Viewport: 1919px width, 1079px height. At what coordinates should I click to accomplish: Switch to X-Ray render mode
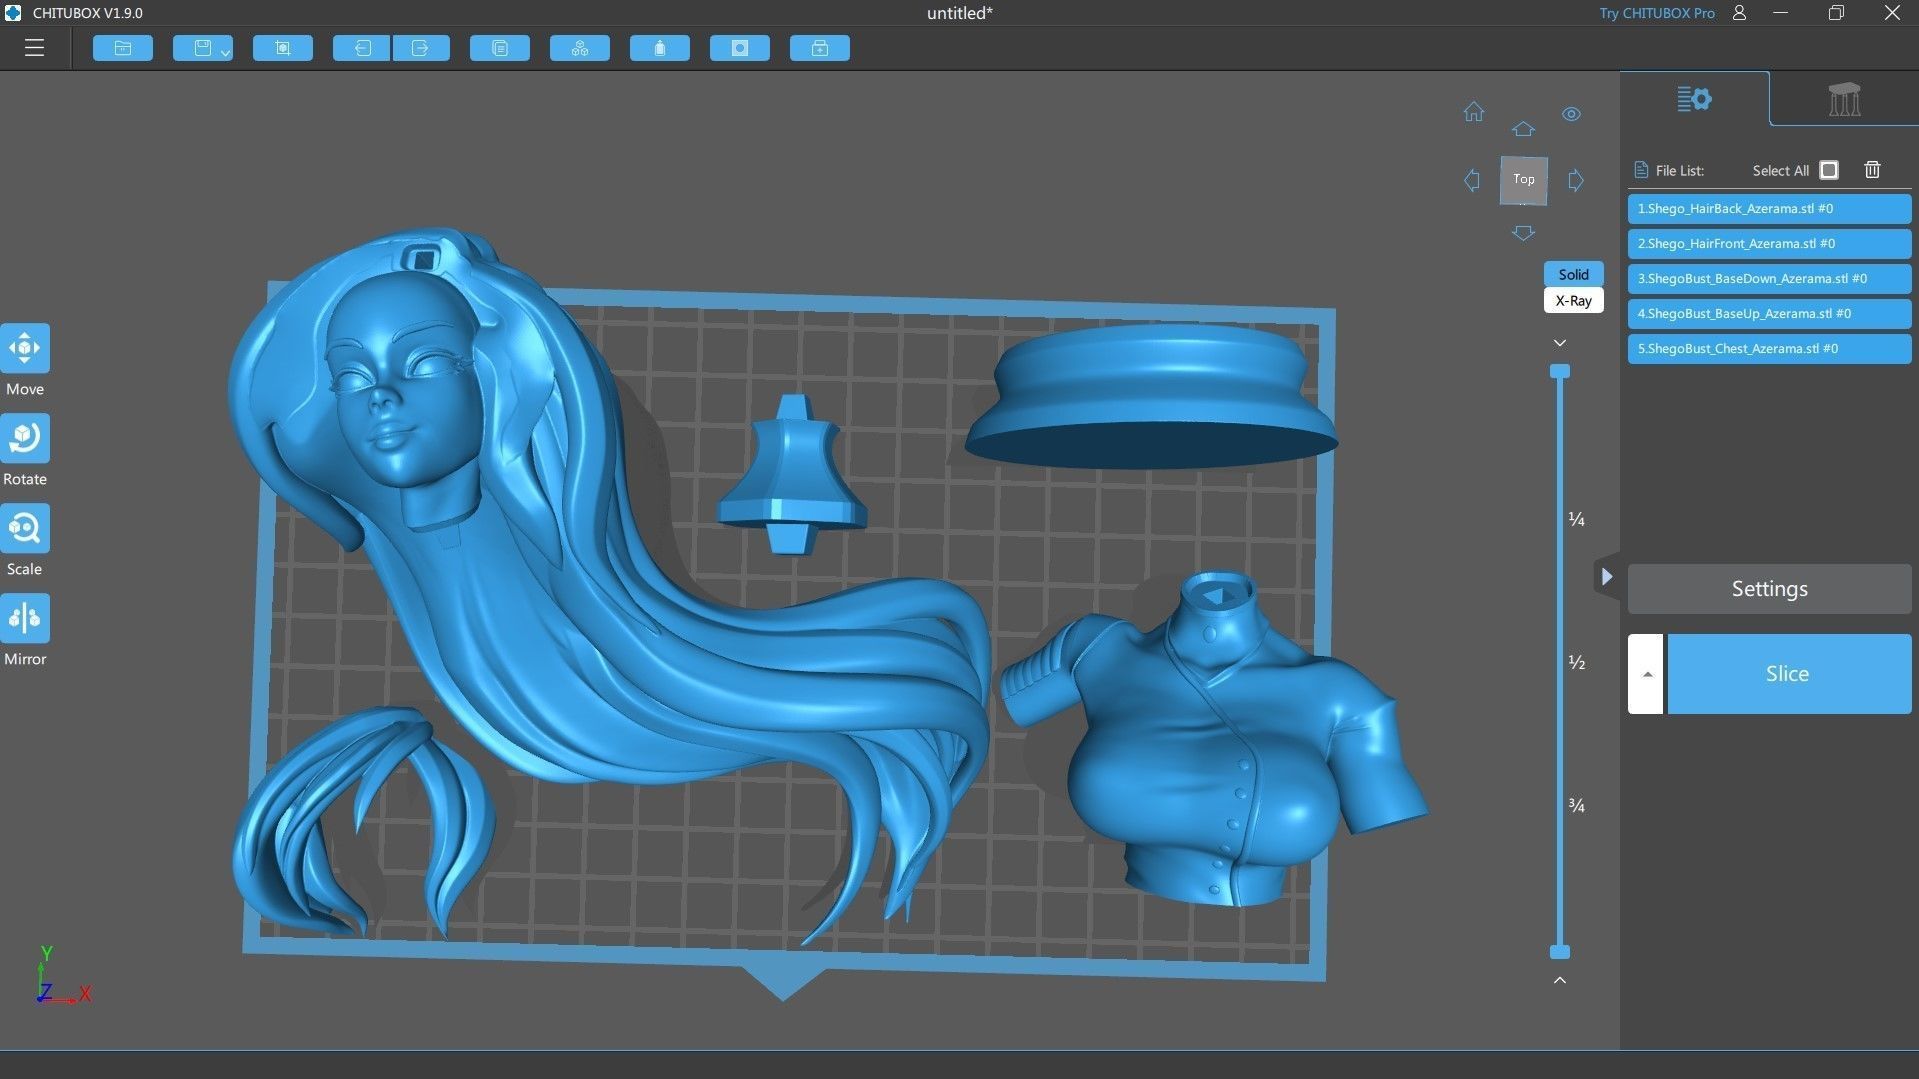(1573, 300)
